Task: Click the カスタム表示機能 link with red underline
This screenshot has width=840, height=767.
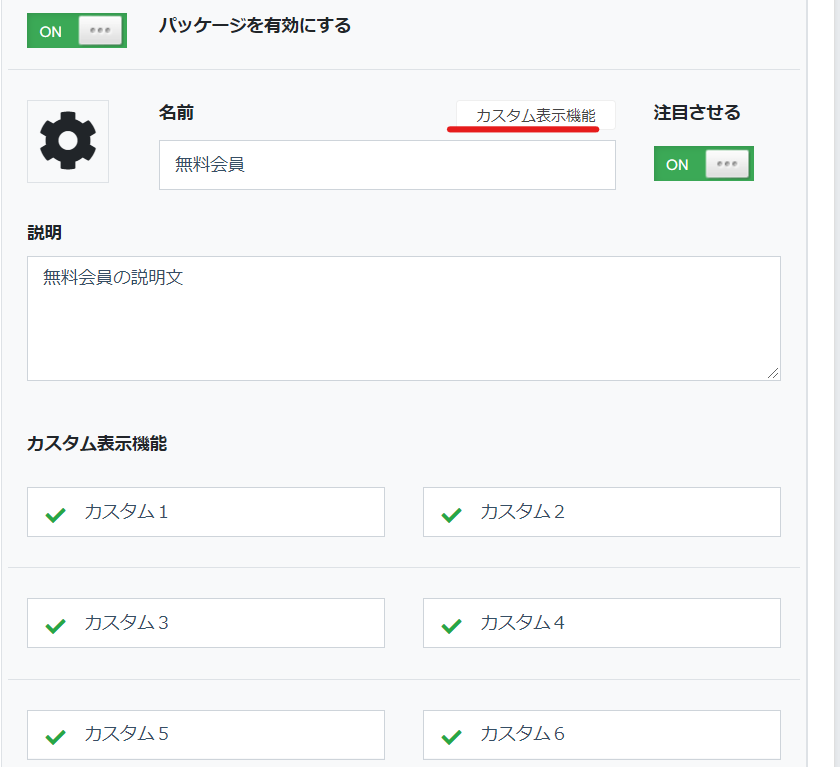Action: pos(536,115)
